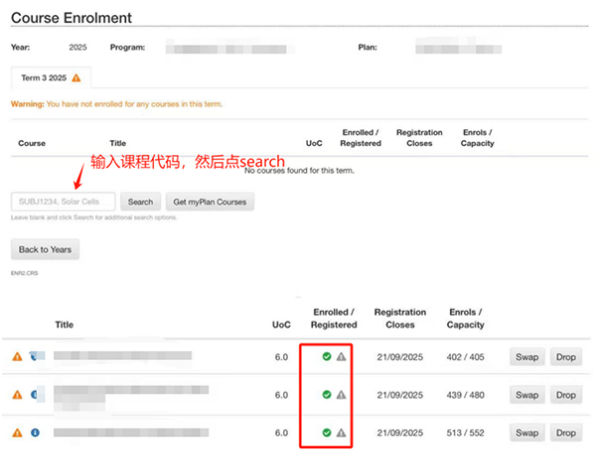This screenshot has width=600, height=456.
Task: Click green enrolled checkmark in 439 / 480 row
Action: pyautogui.click(x=327, y=395)
